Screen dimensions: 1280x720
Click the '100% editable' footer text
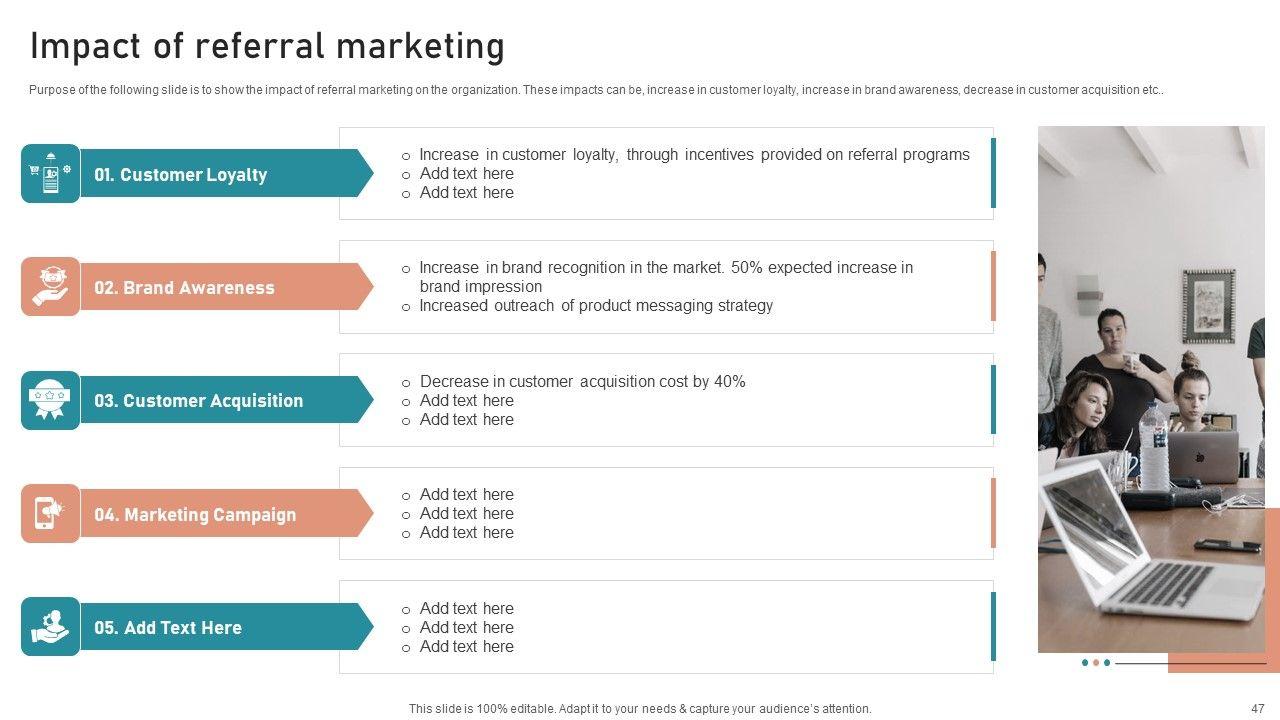point(640,708)
